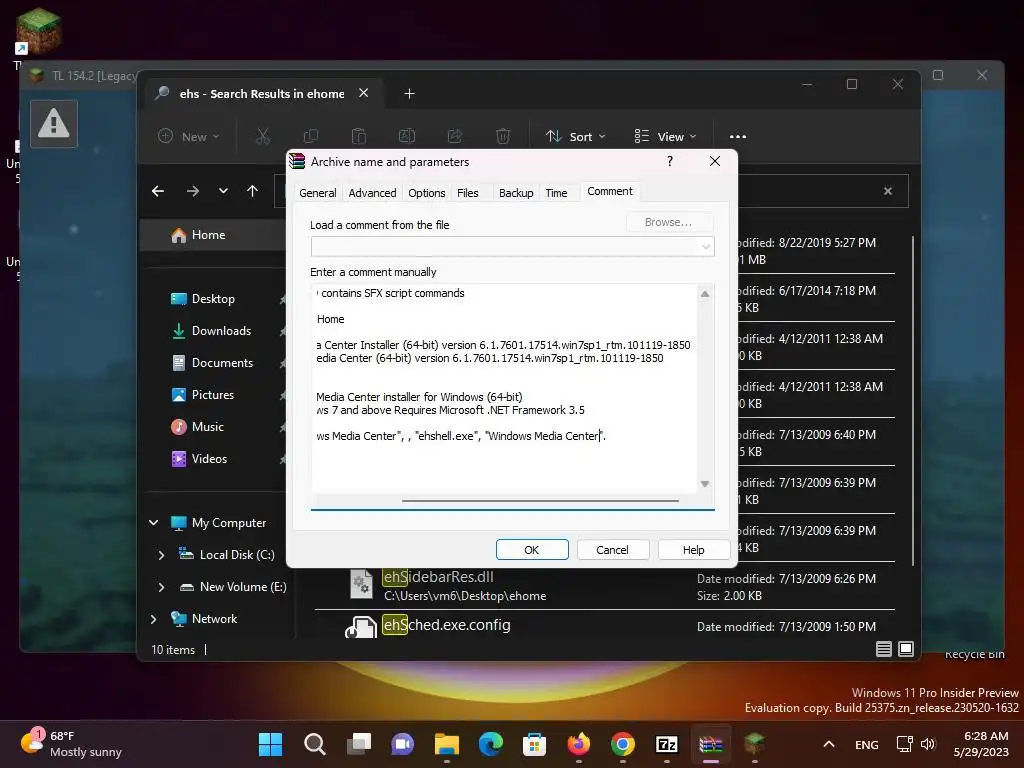Open Task View from the taskbar
The image size is (1024, 768).
tap(359, 744)
